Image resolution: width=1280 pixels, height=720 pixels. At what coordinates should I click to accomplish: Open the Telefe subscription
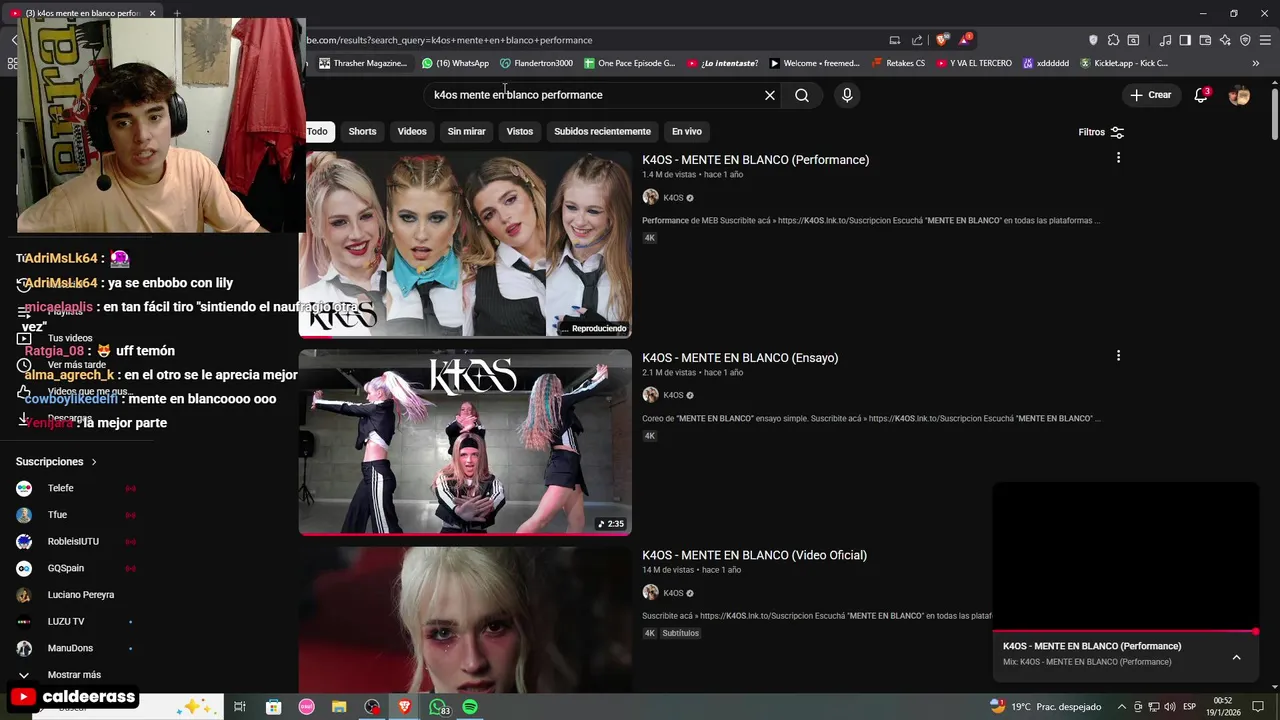(76, 488)
